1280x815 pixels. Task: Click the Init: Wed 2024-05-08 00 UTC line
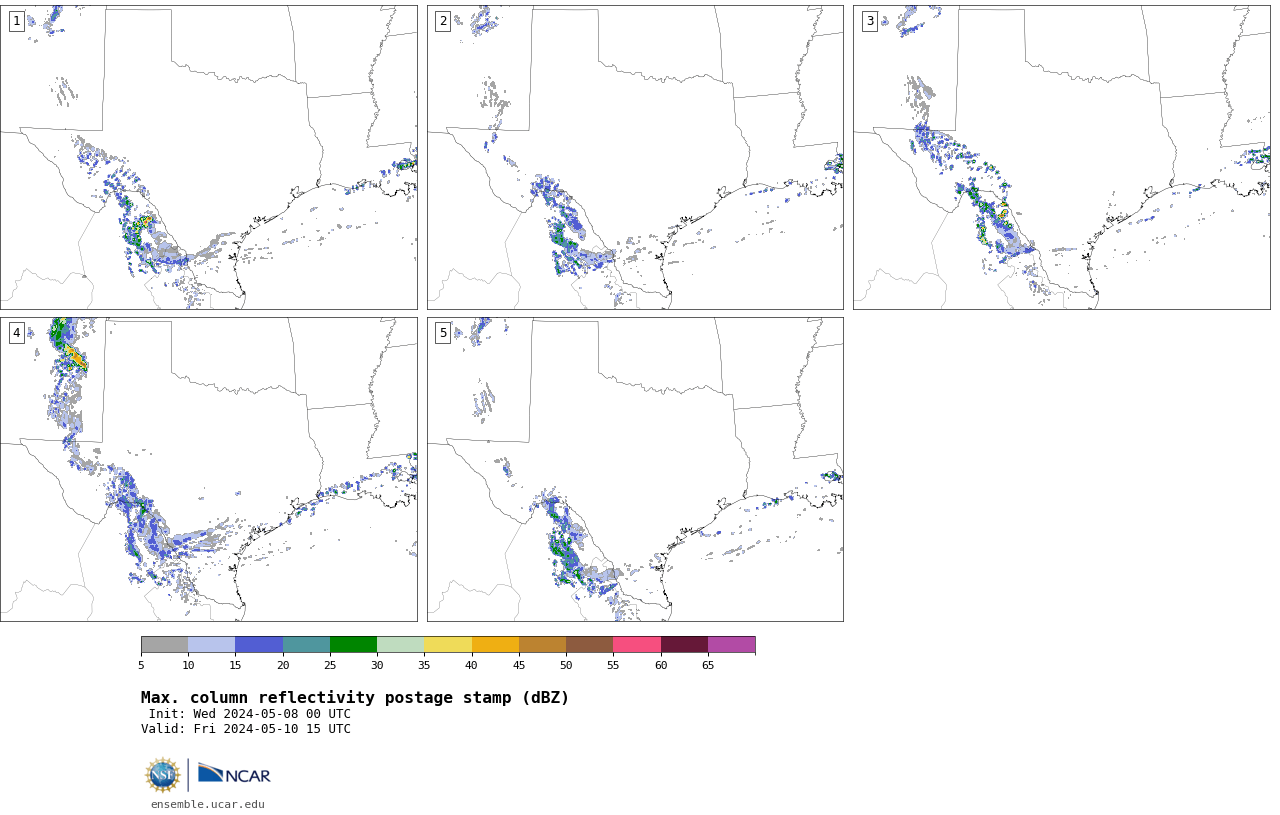(x=250, y=714)
